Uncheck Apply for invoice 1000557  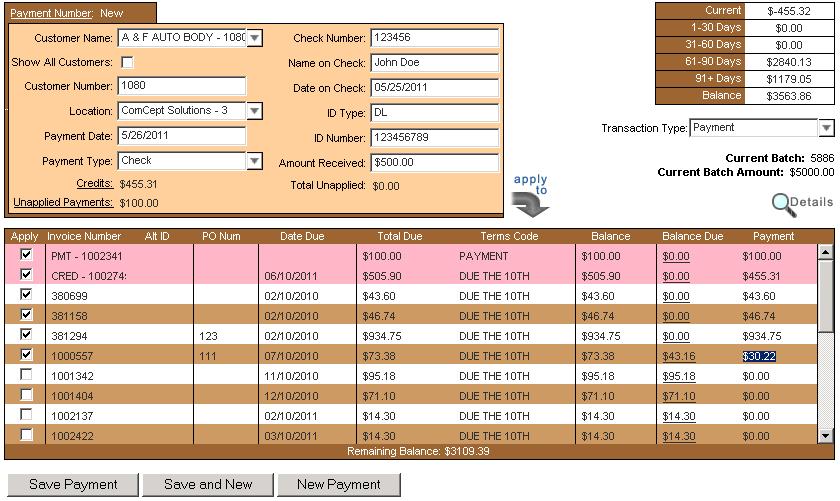(x=26, y=355)
